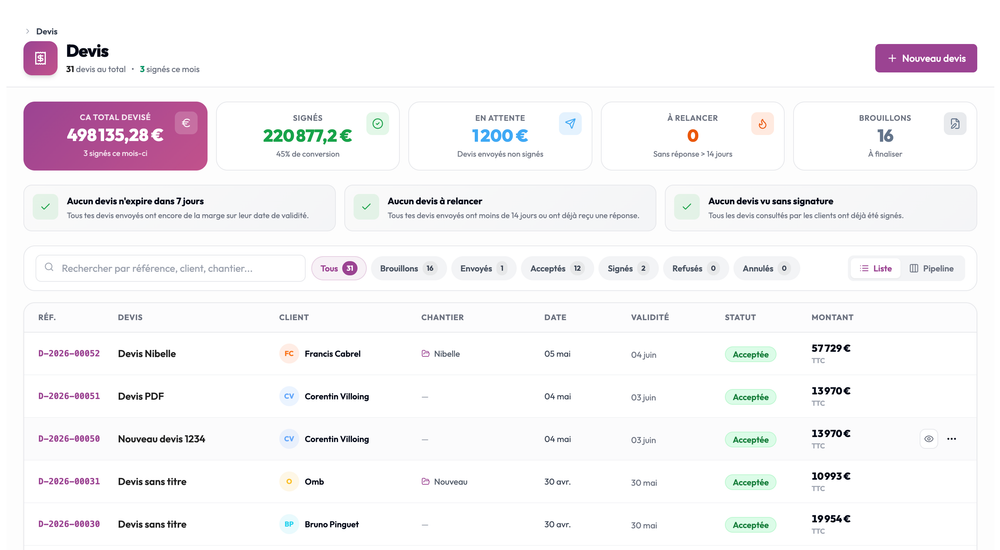Open quote reference D-2026-00031
The image size is (1000, 550).
coord(69,482)
